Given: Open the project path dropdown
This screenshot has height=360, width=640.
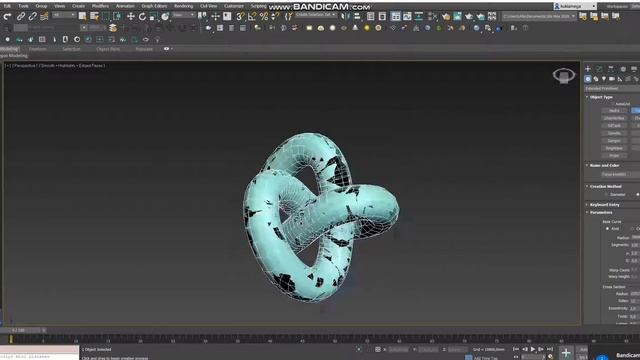Looking at the screenshot, I should (539, 16).
